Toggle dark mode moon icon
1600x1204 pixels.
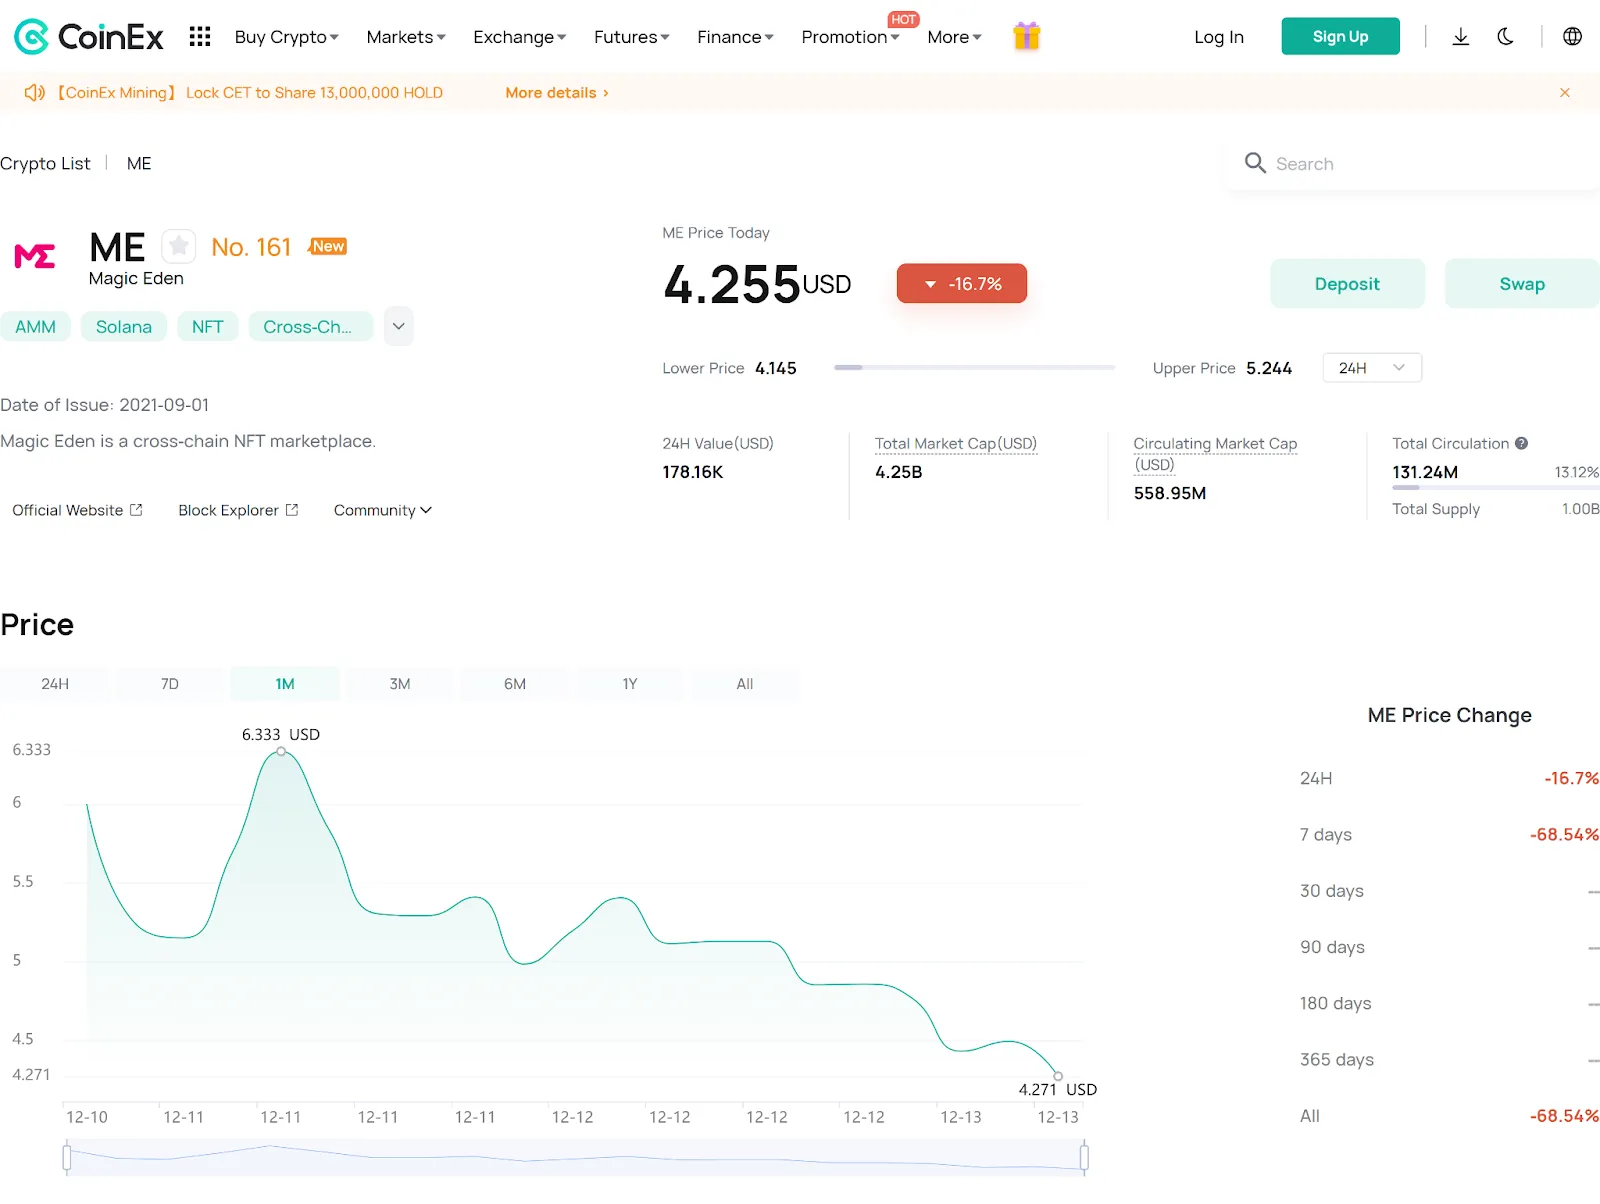coord(1505,37)
